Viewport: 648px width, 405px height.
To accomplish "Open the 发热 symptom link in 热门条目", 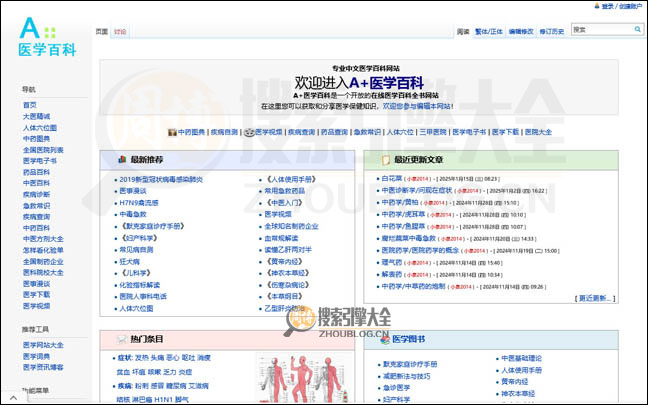I will click(x=142, y=358).
